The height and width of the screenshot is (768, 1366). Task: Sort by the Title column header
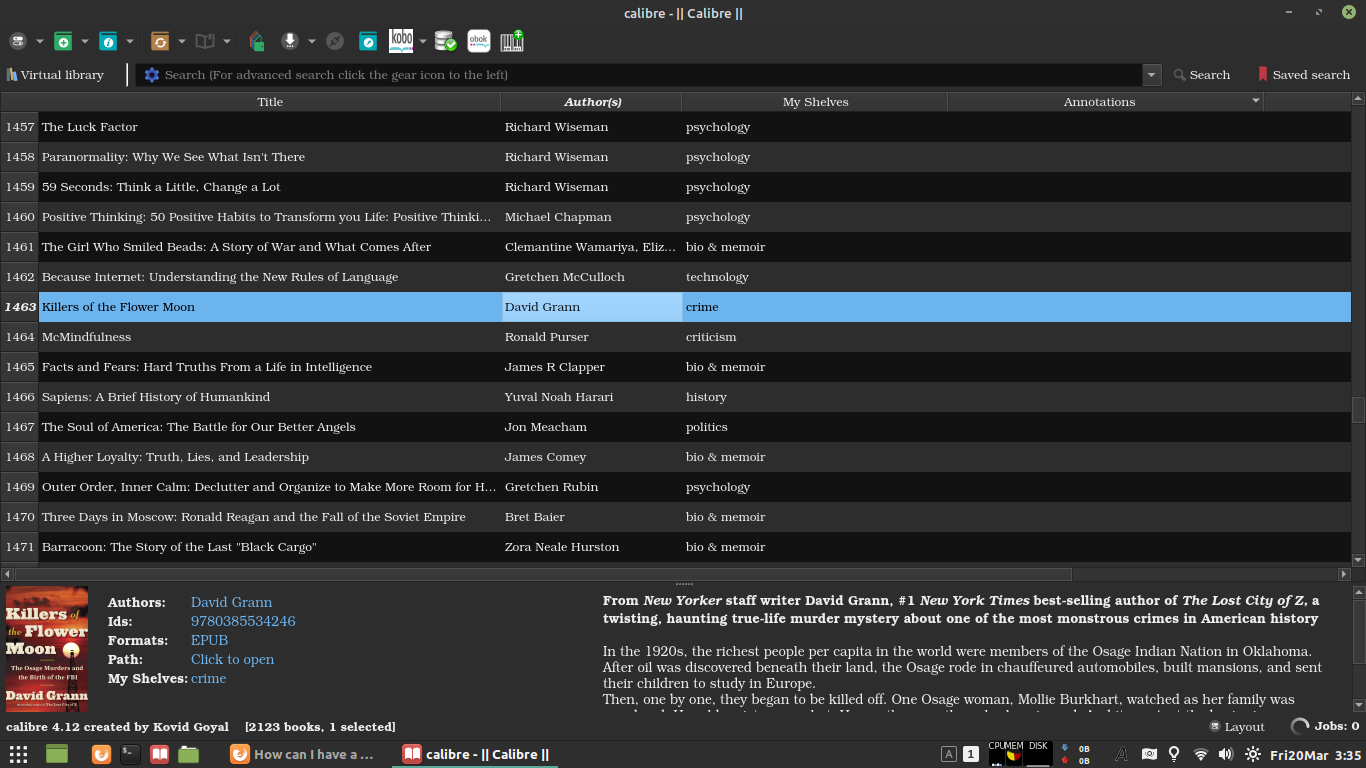(270, 102)
